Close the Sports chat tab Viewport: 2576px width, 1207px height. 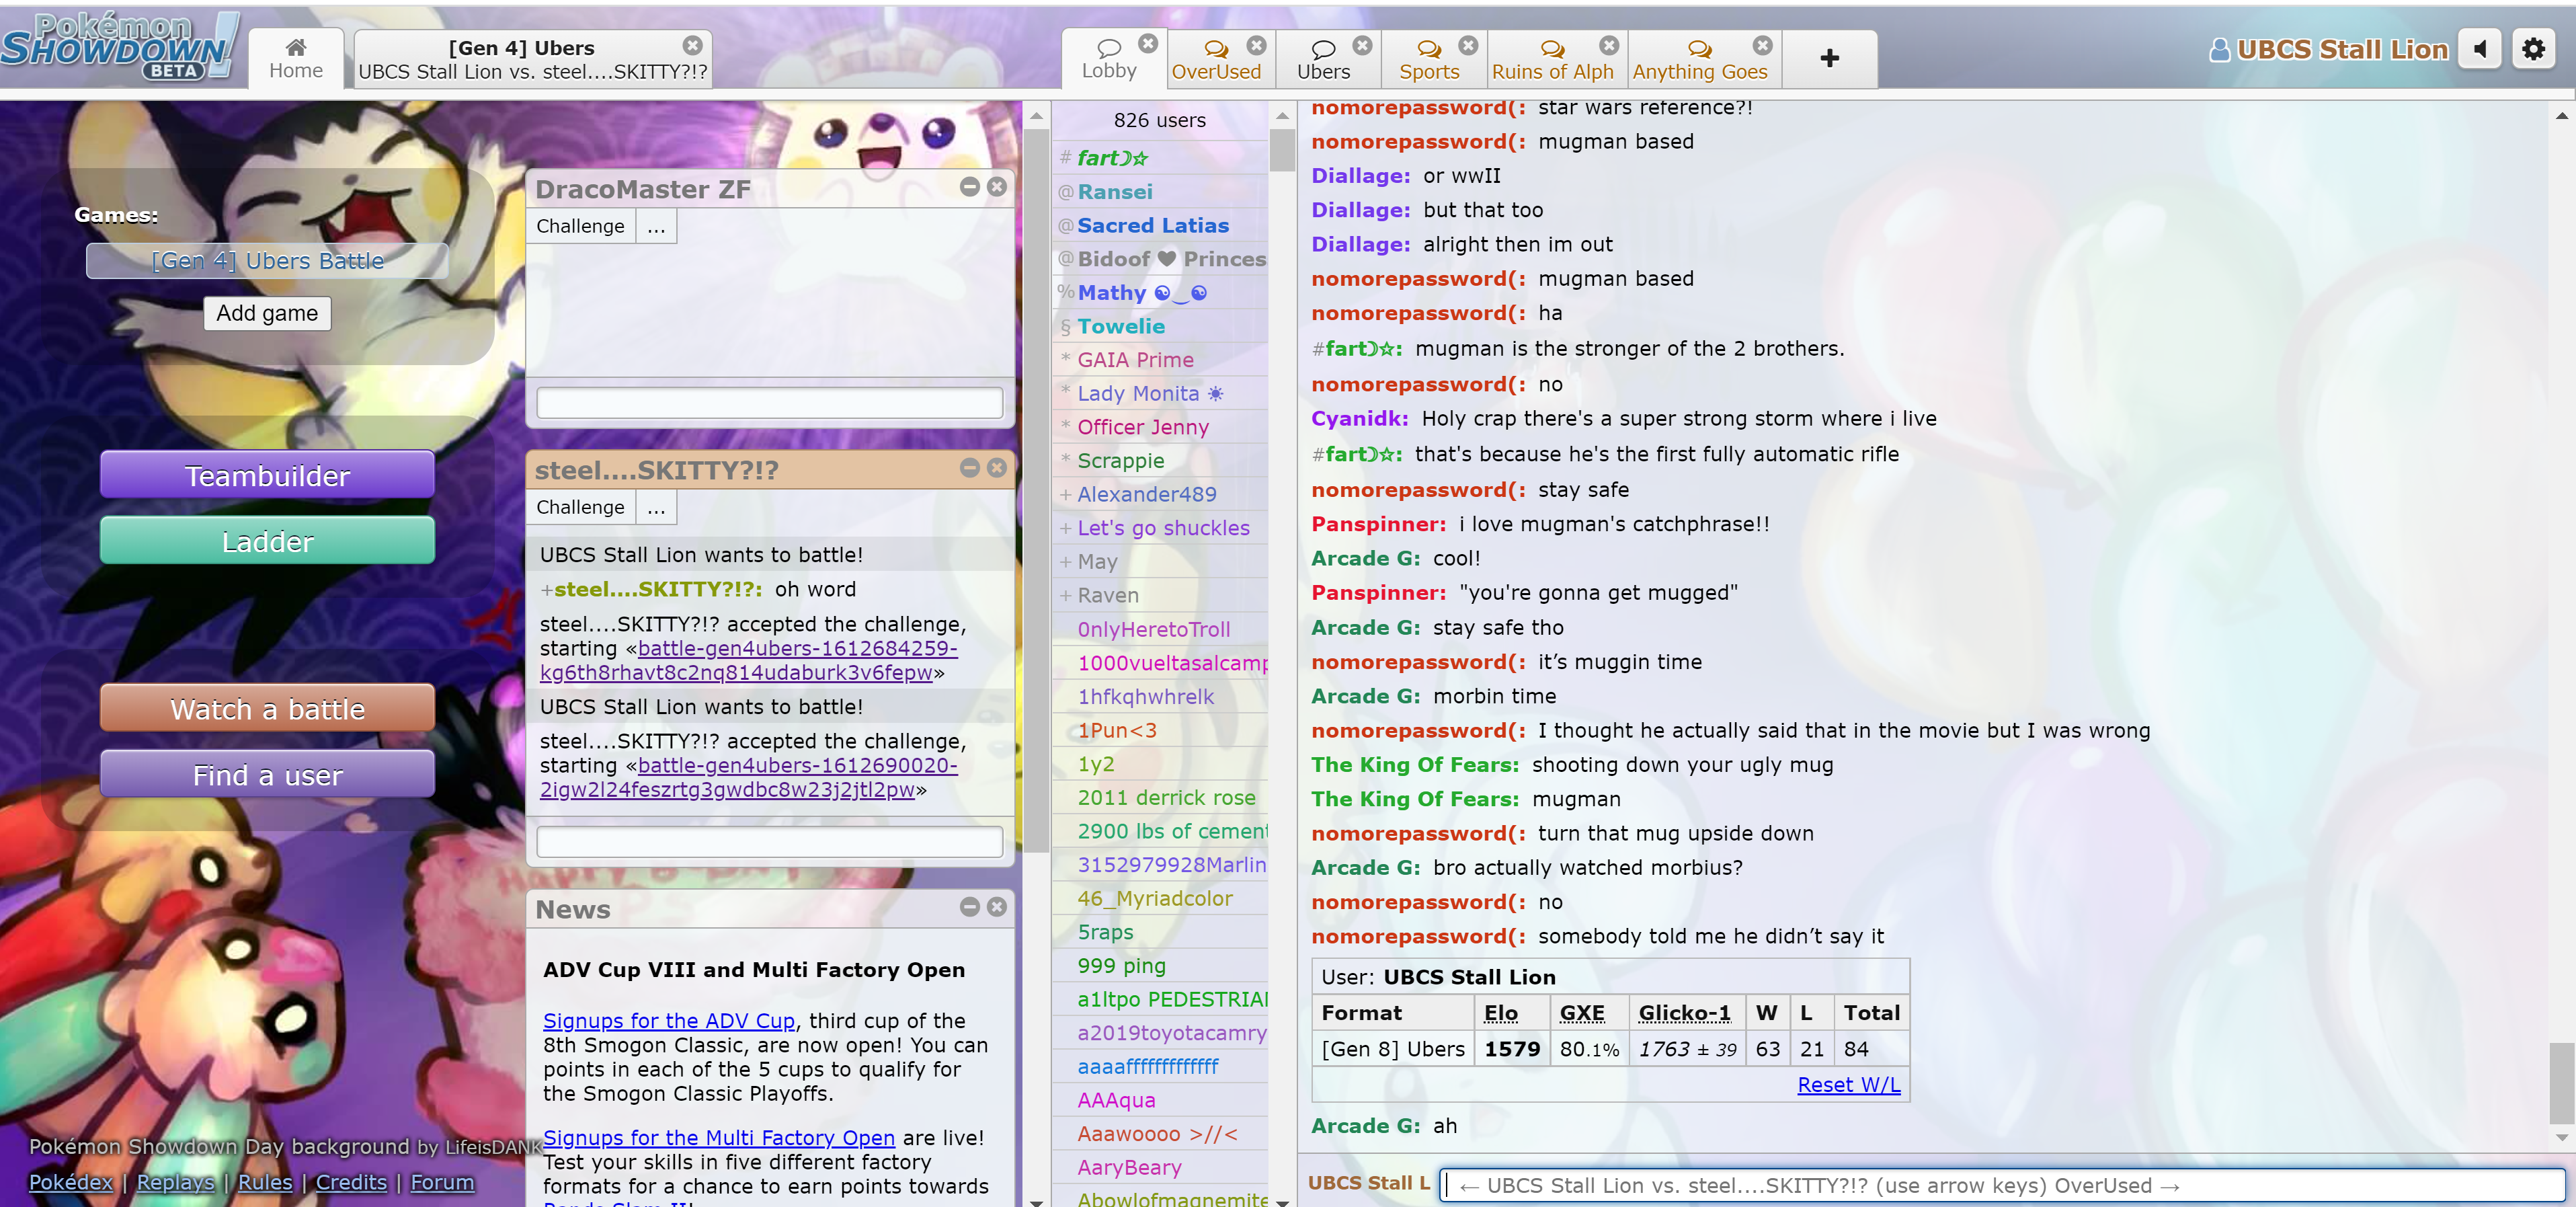[1468, 45]
